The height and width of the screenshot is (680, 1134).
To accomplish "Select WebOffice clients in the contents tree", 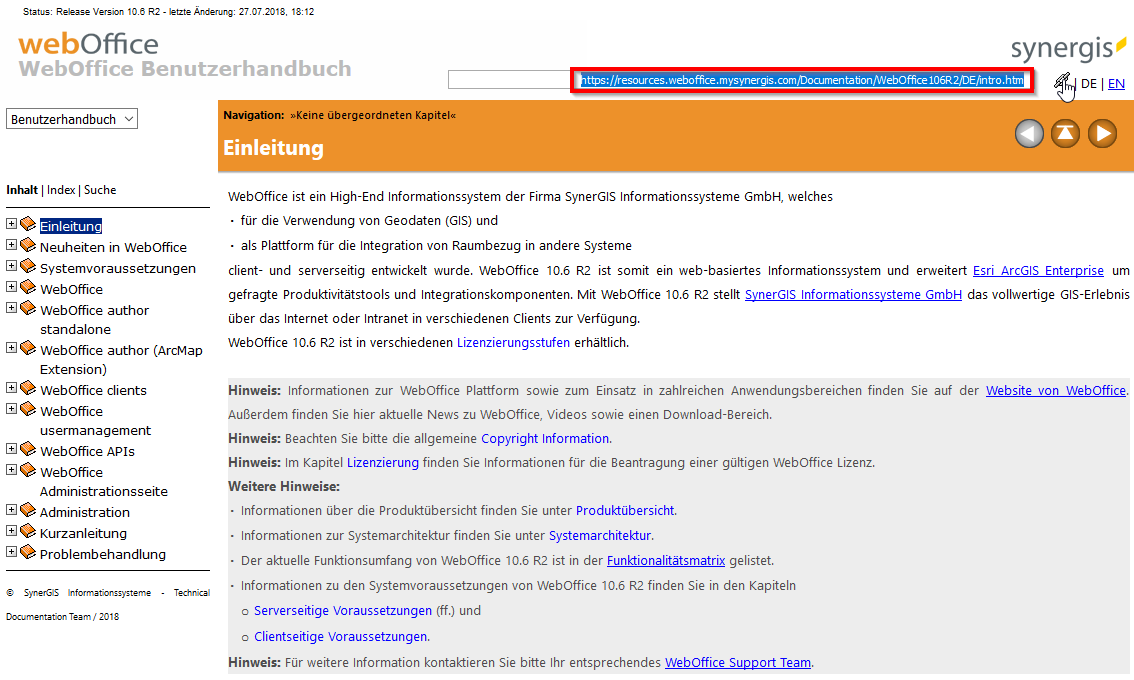I will click(93, 391).
